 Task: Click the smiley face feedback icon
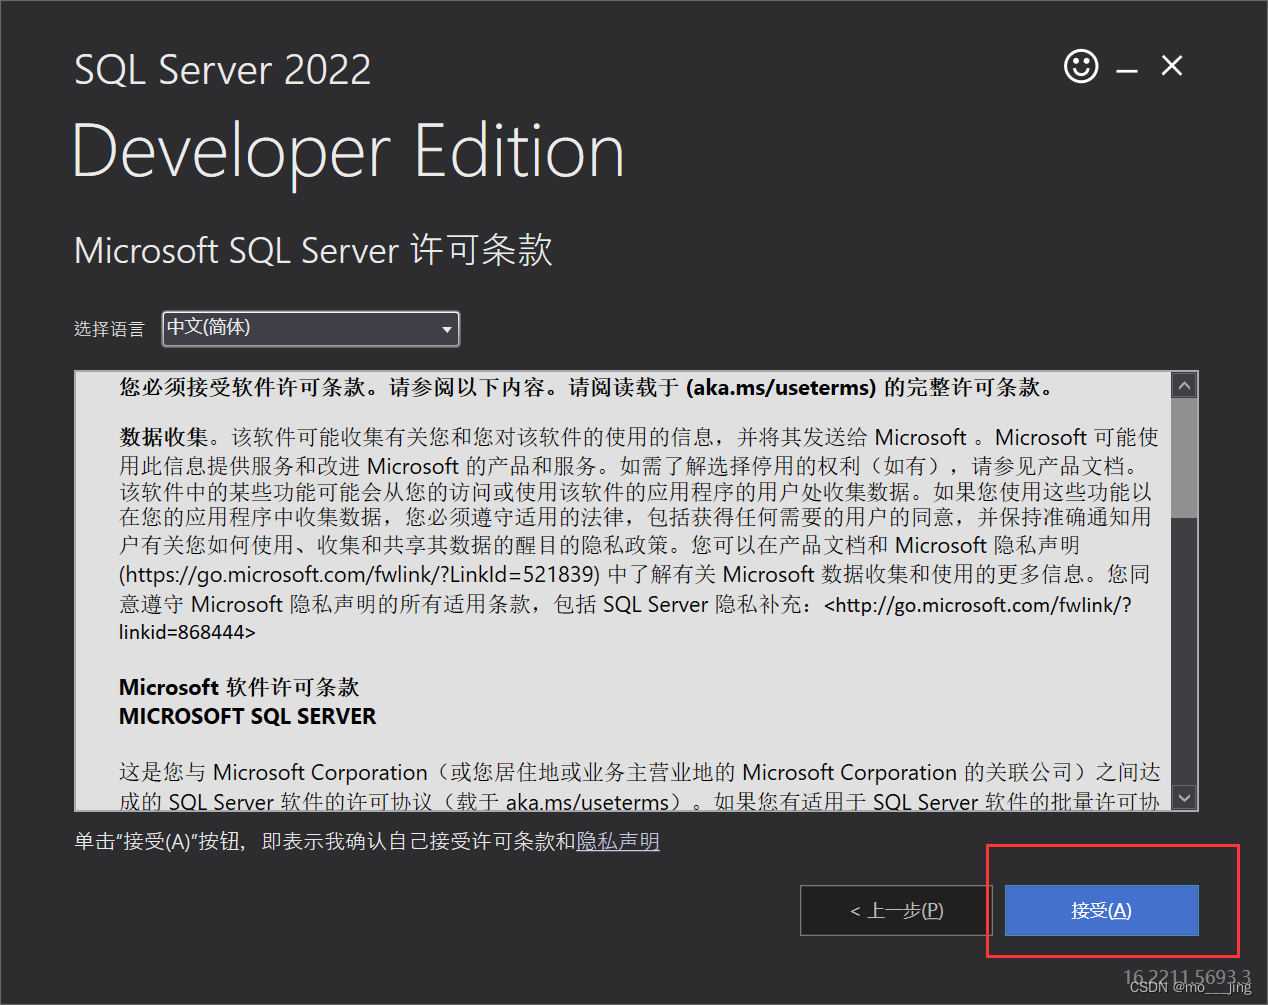(x=1081, y=67)
